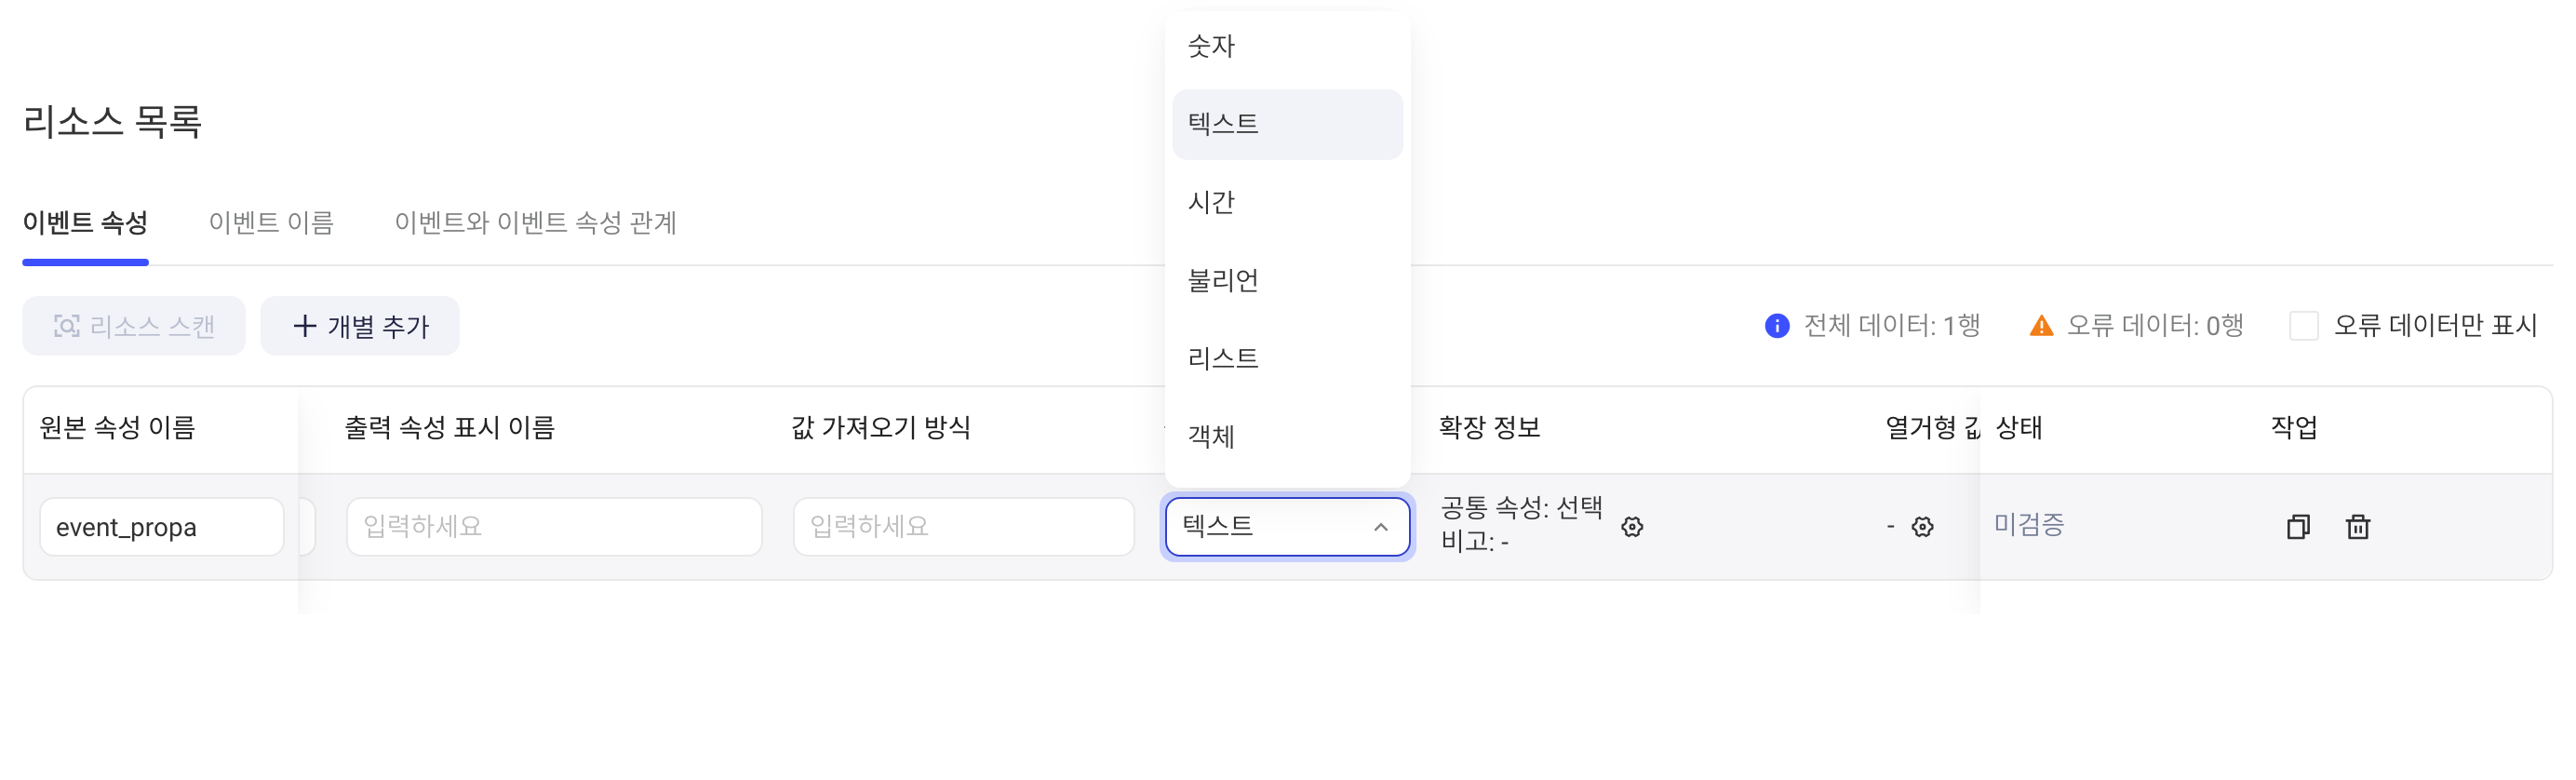Click the orange warning icon by 오류 데이터

click(2041, 326)
